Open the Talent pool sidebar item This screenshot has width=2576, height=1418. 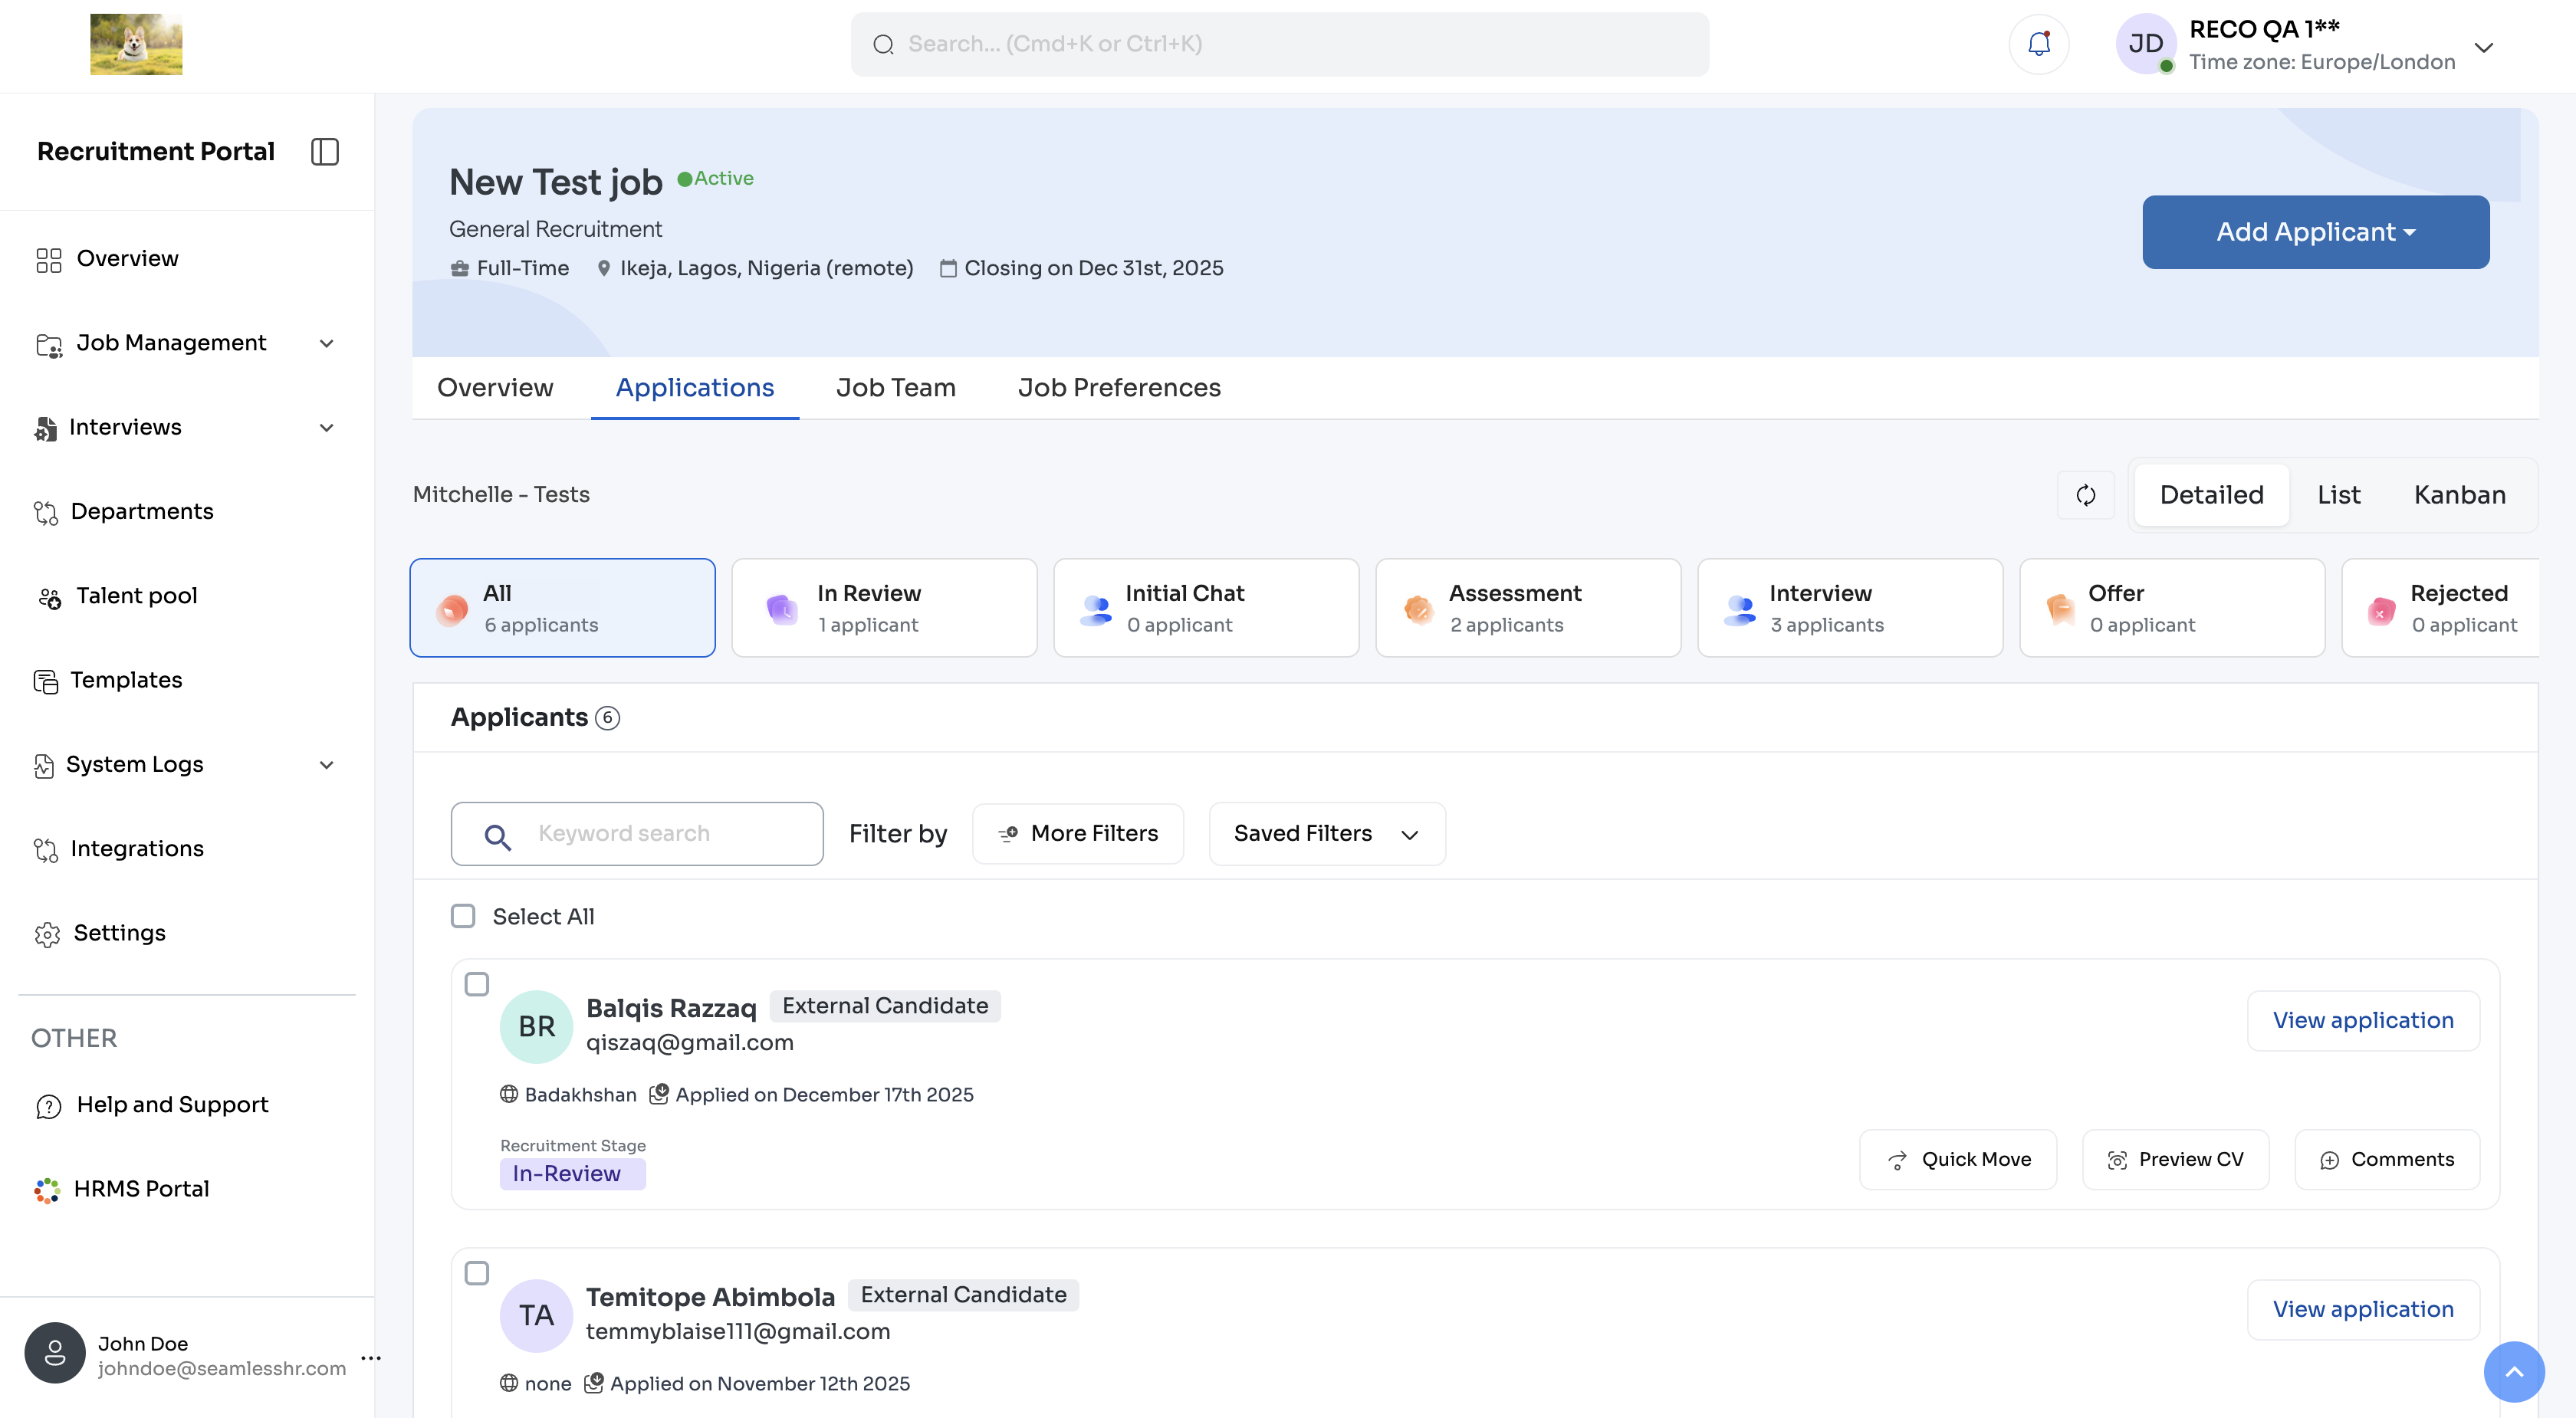pyautogui.click(x=136, y=596)
